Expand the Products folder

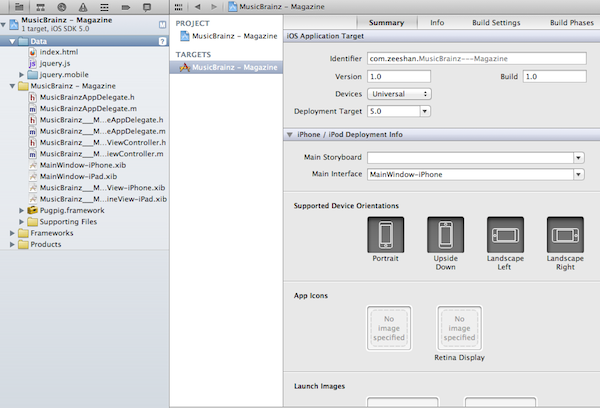click(12, 244)
